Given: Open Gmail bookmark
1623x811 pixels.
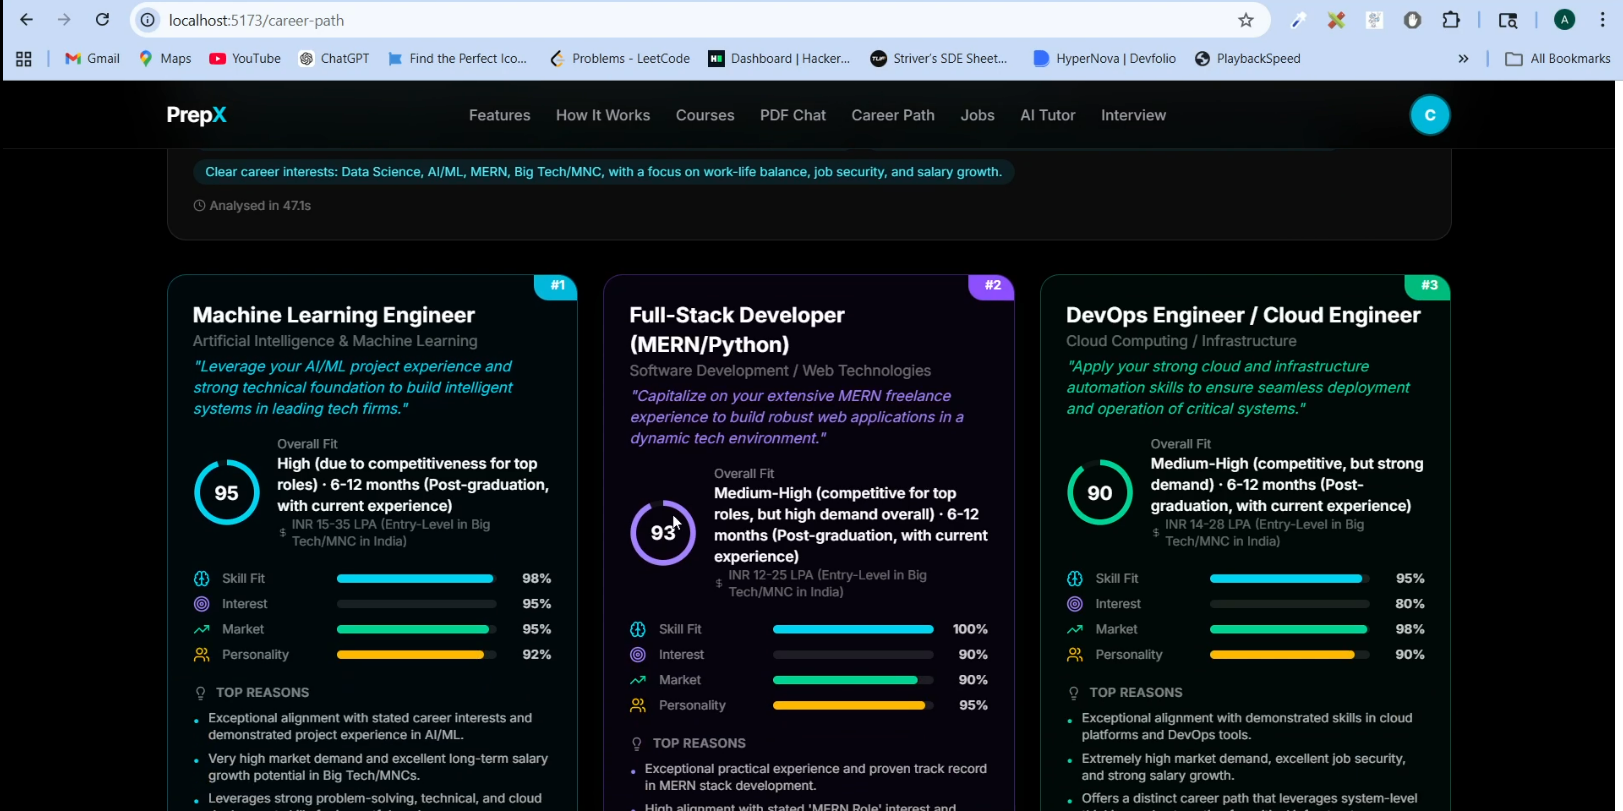Looking at the screenshot, I should click(93, 59).
